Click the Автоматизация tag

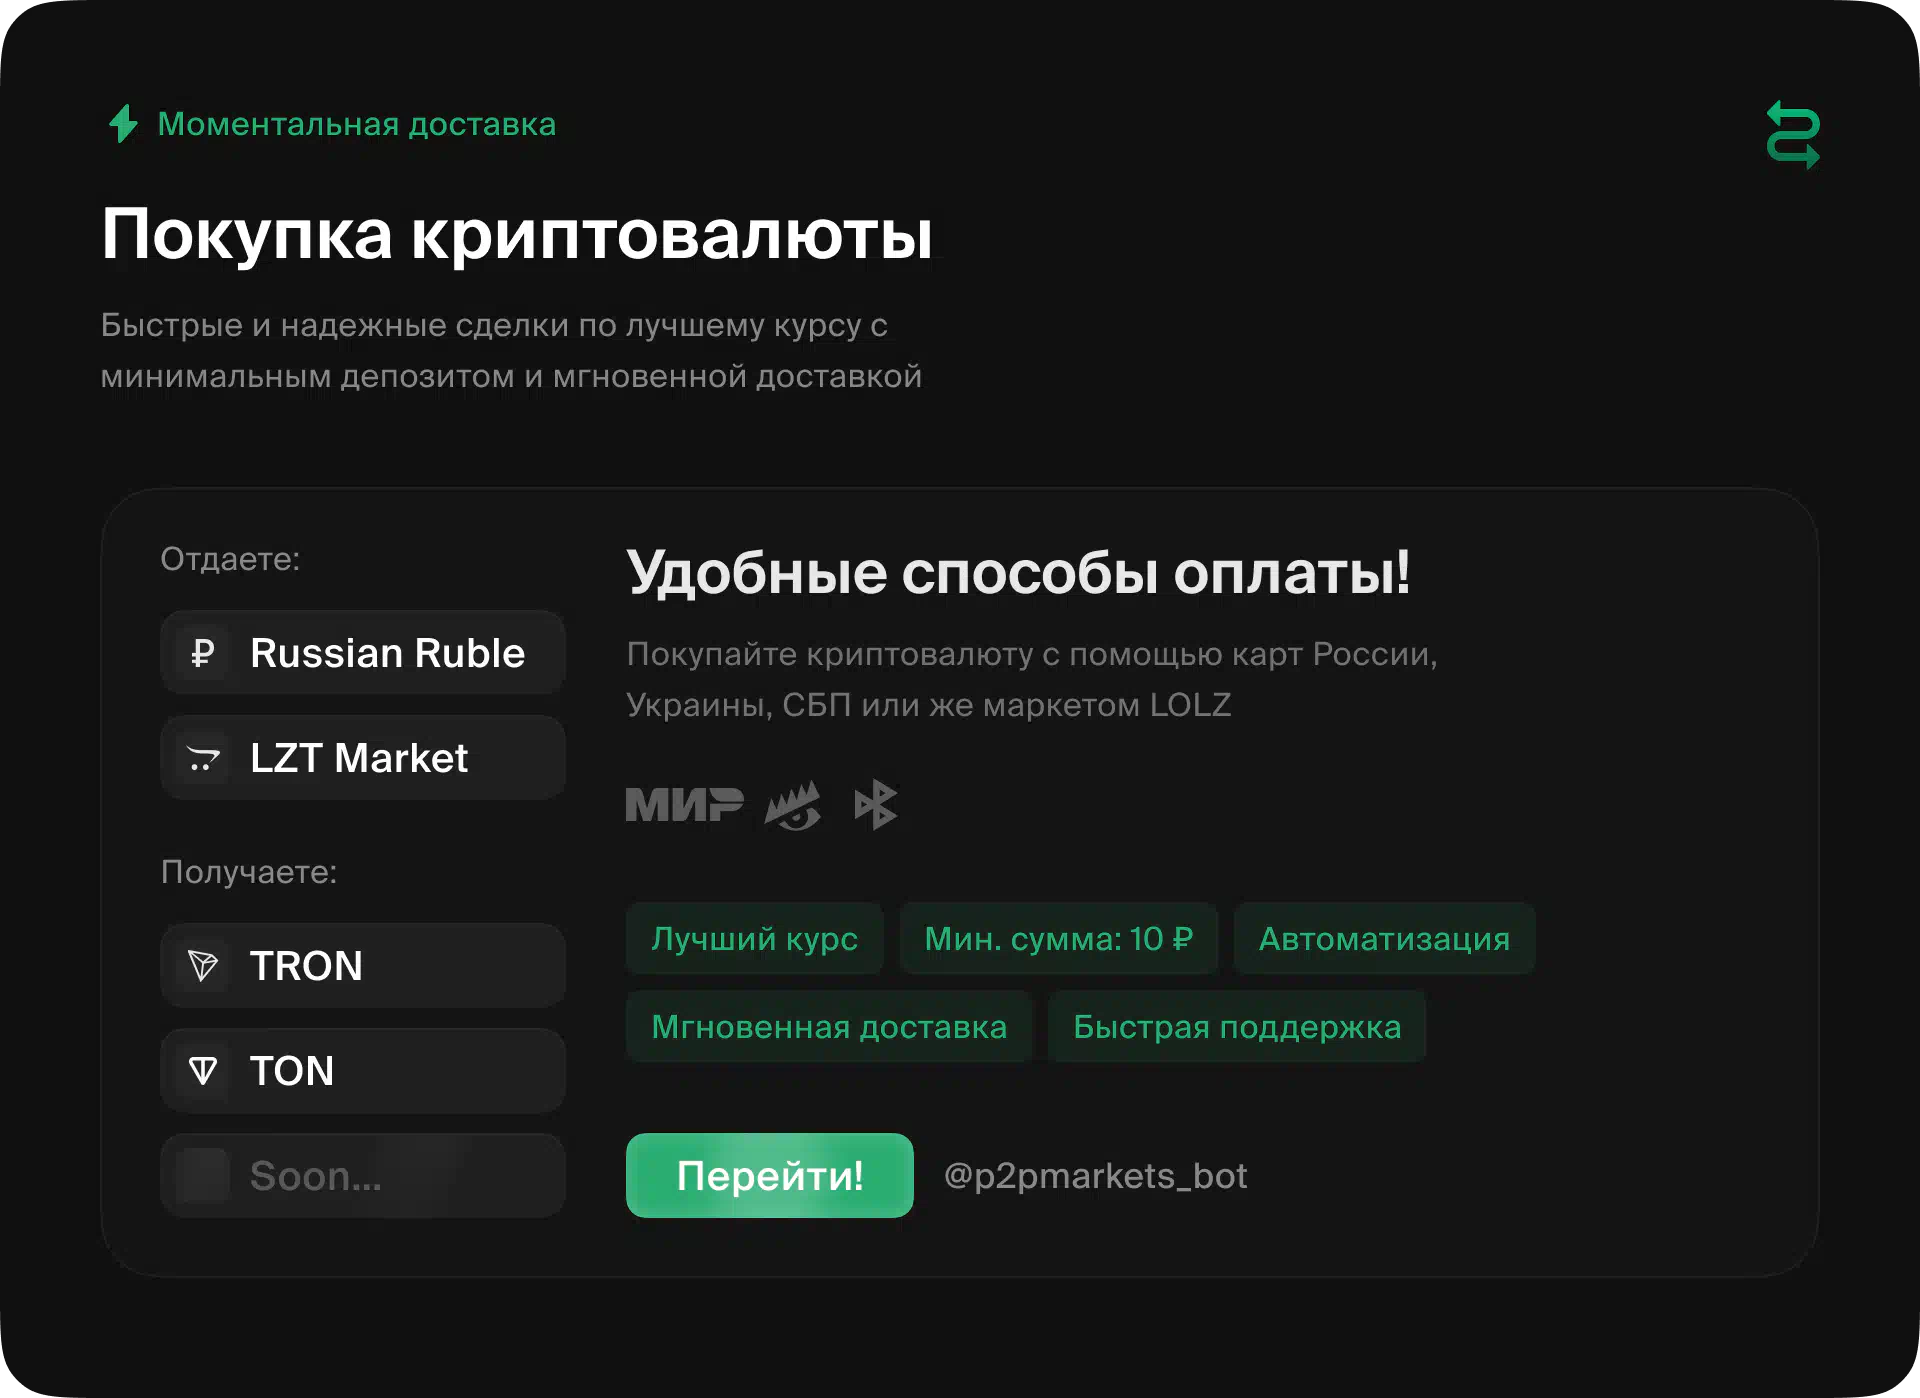pyautogui.click(x=1383, y=939)
